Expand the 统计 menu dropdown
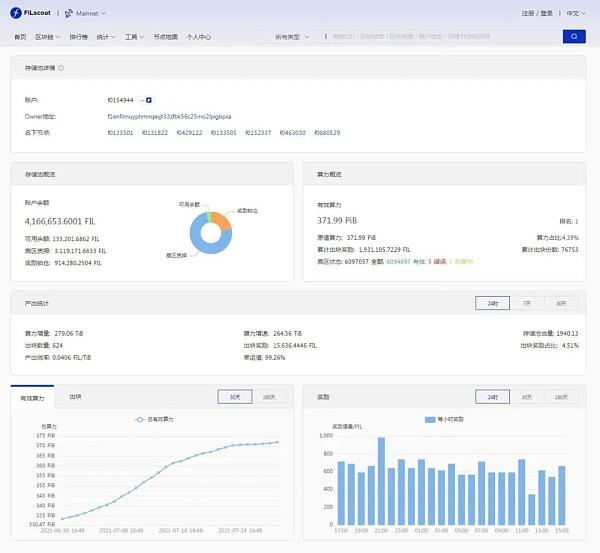Screen dimensions: 600x553 (106, 37)
